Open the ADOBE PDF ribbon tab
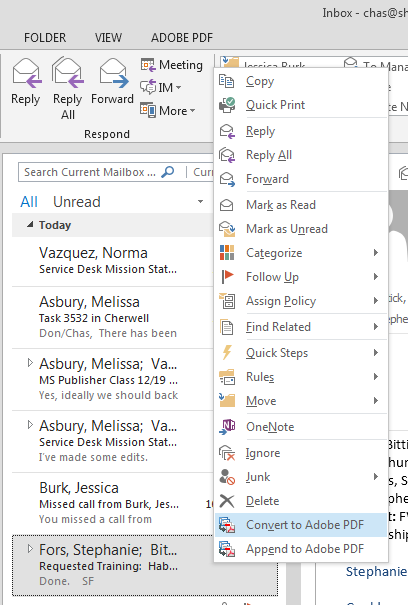This screenshot has height=605, width=408. click(x=182, y=38)
